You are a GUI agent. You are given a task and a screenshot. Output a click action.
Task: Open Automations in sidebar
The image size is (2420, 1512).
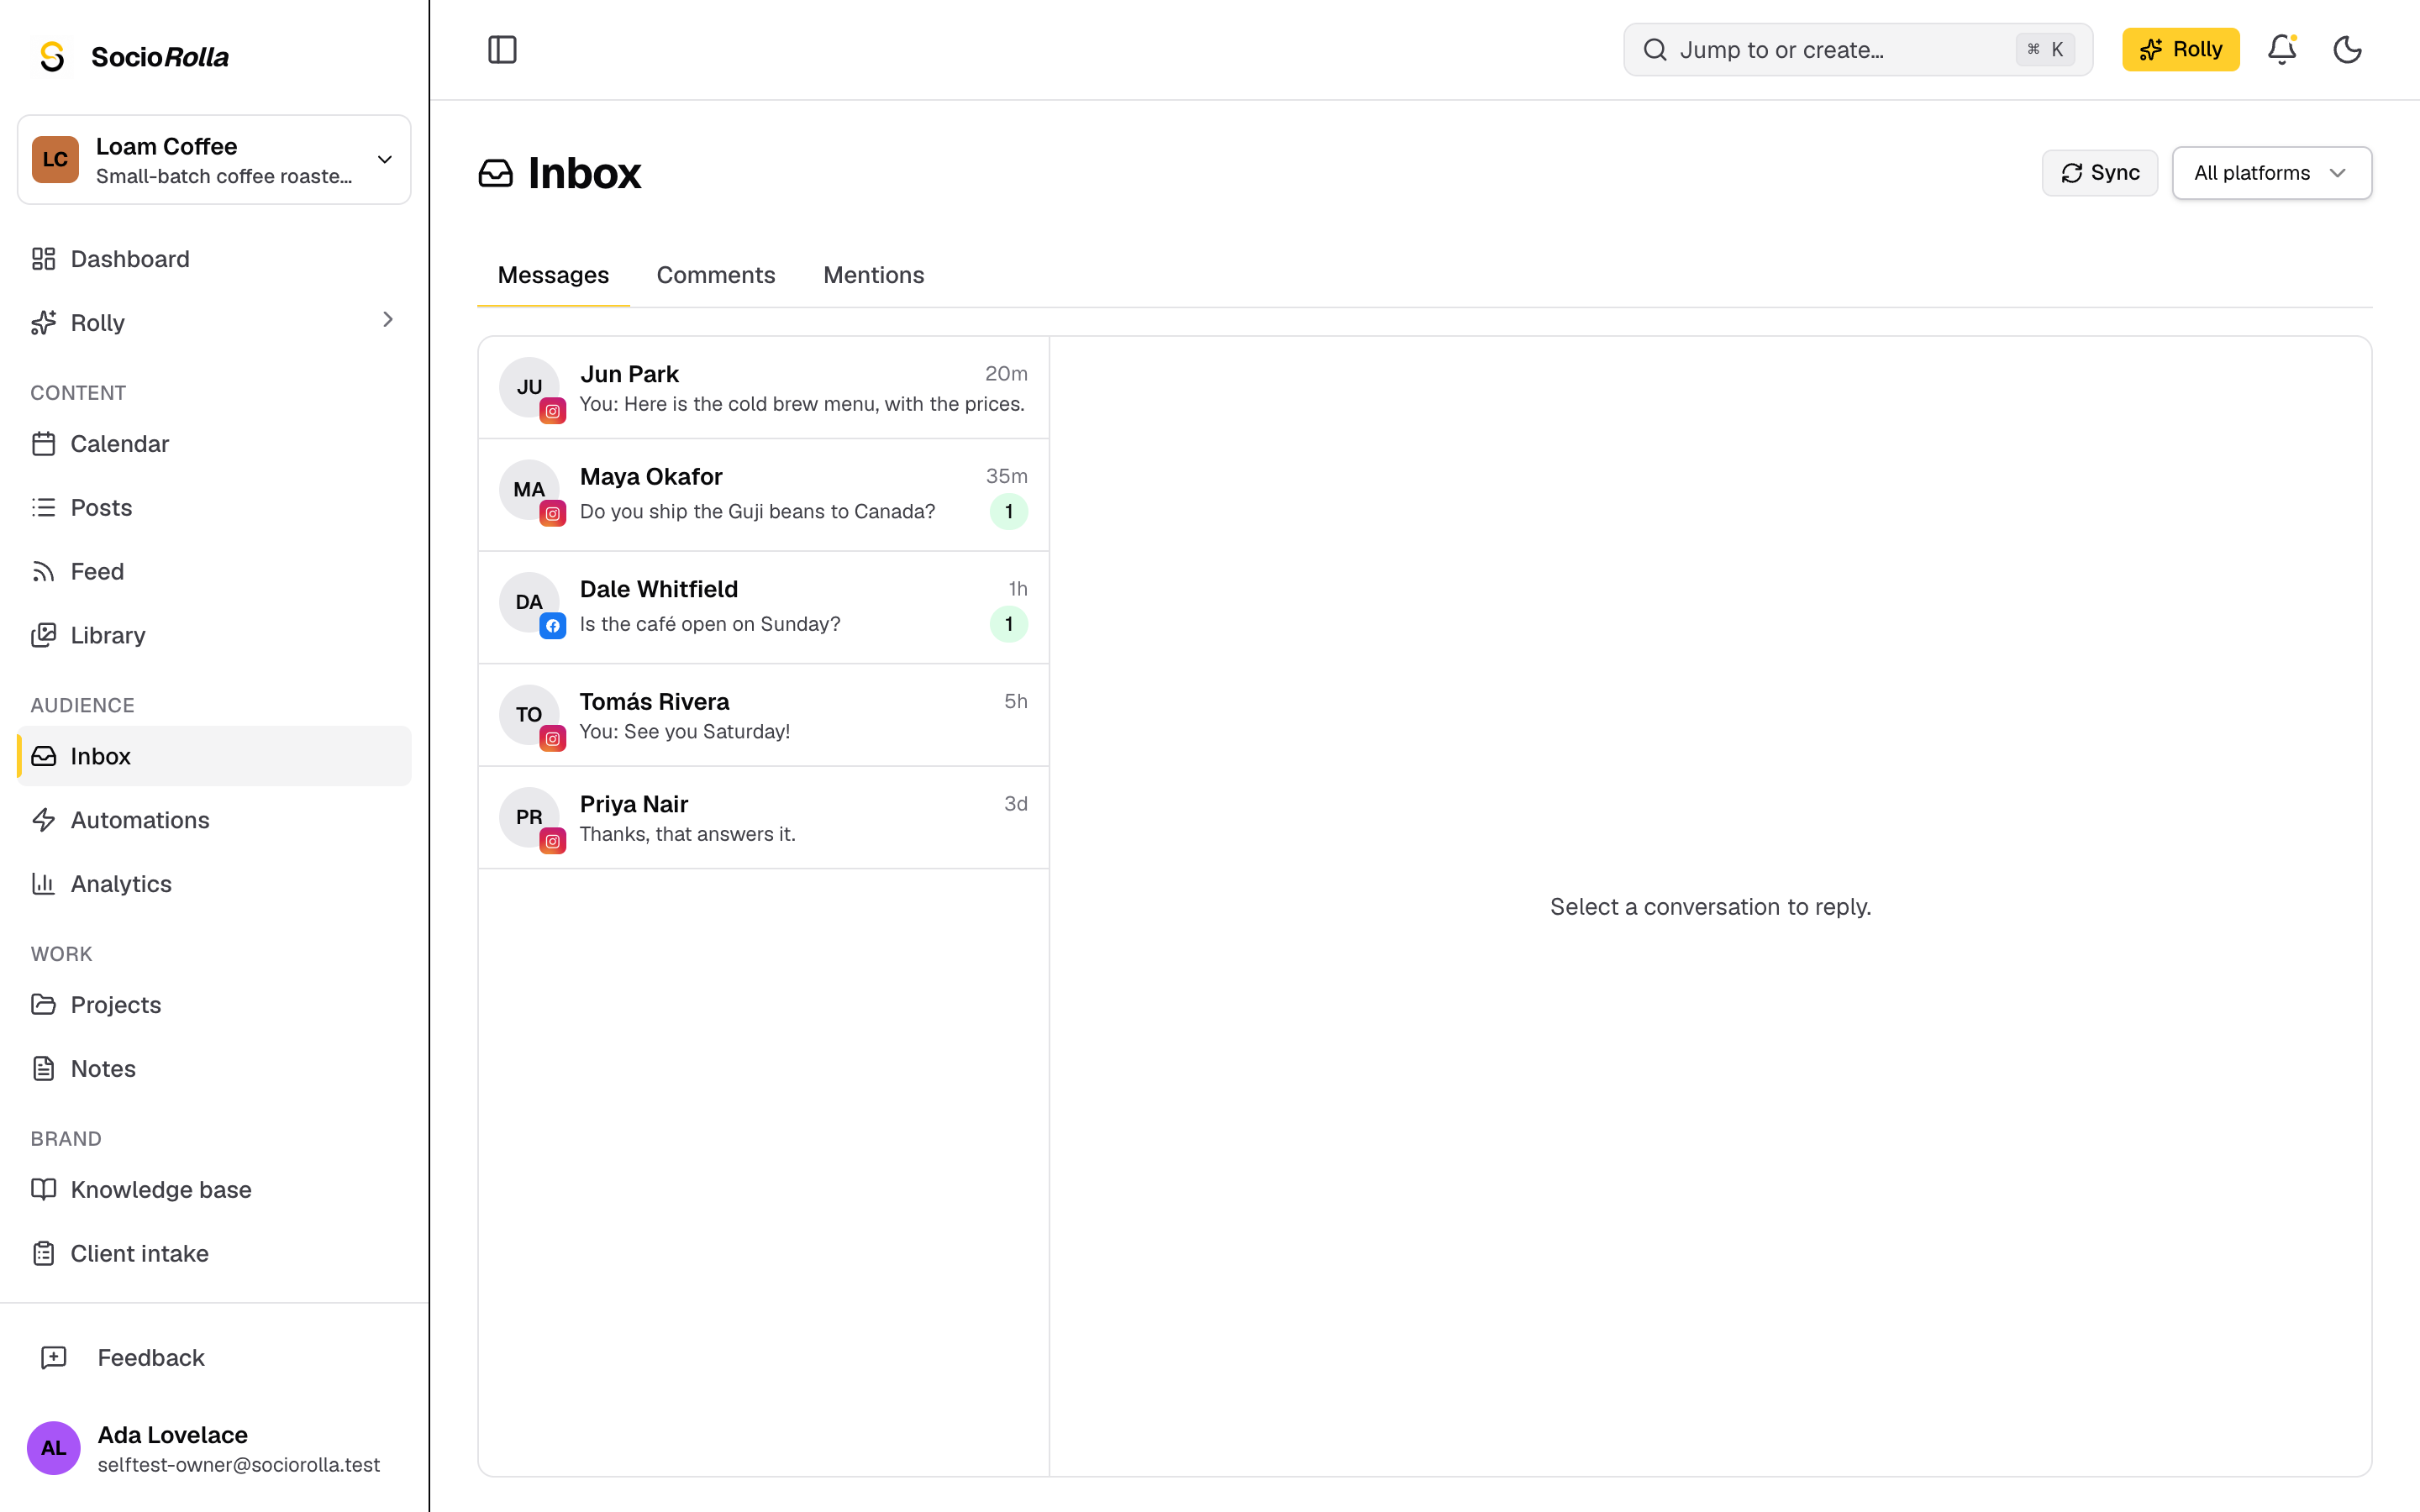pyautogui.click(x=214, y=820)
